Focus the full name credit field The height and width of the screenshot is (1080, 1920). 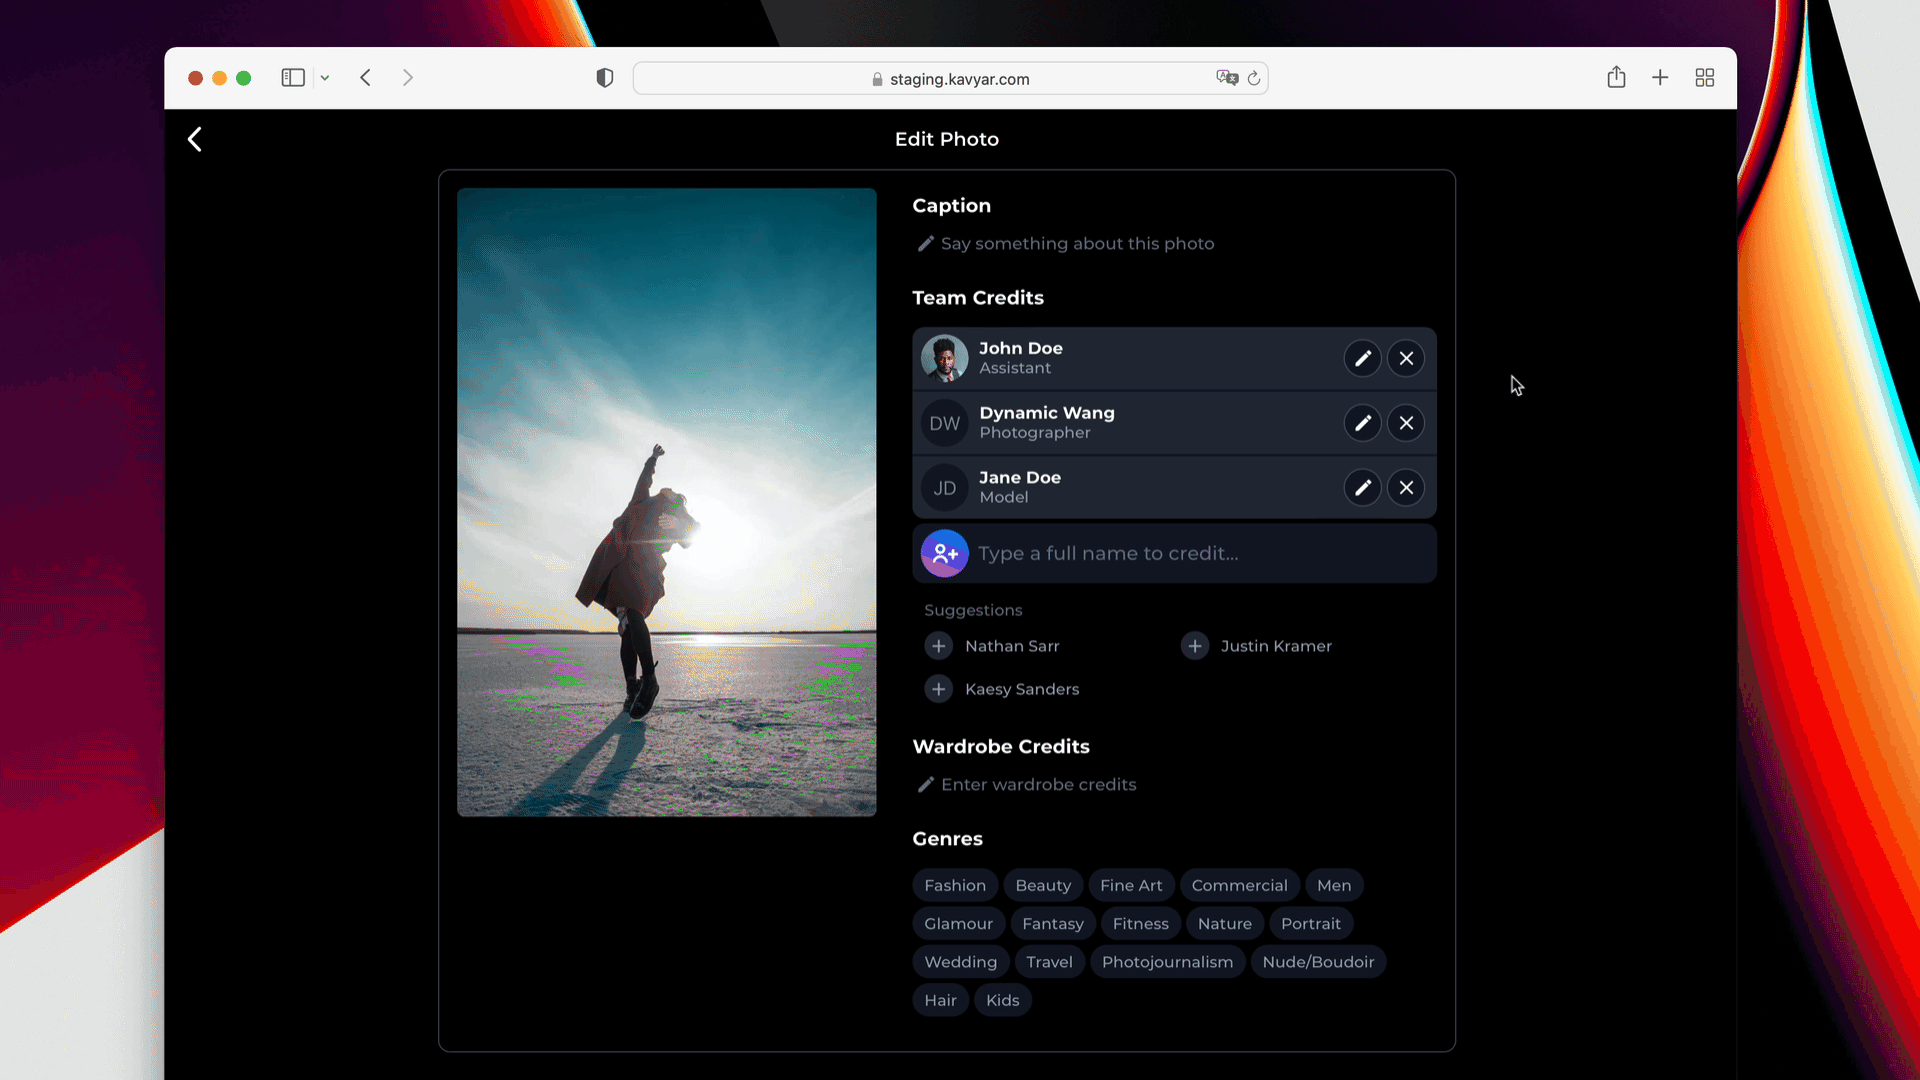[1174, 553]
